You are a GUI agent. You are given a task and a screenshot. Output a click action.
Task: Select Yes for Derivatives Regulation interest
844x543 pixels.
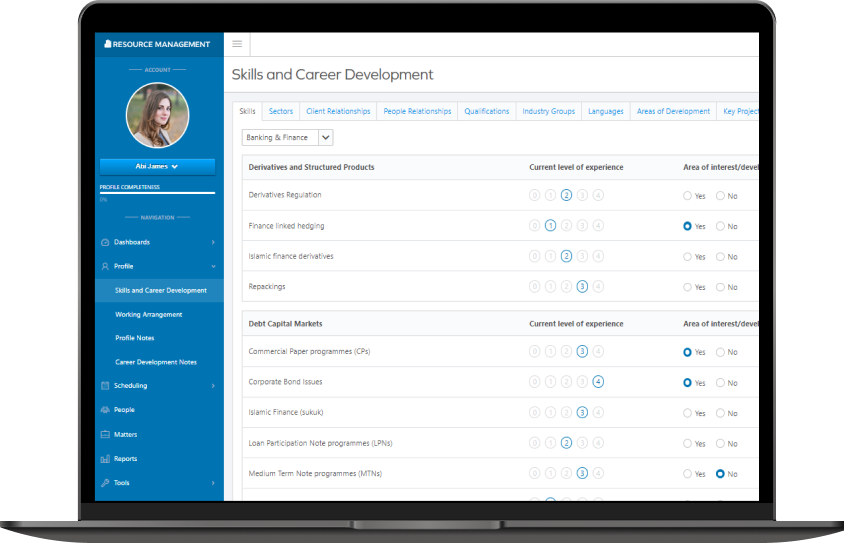click(687, 196)
